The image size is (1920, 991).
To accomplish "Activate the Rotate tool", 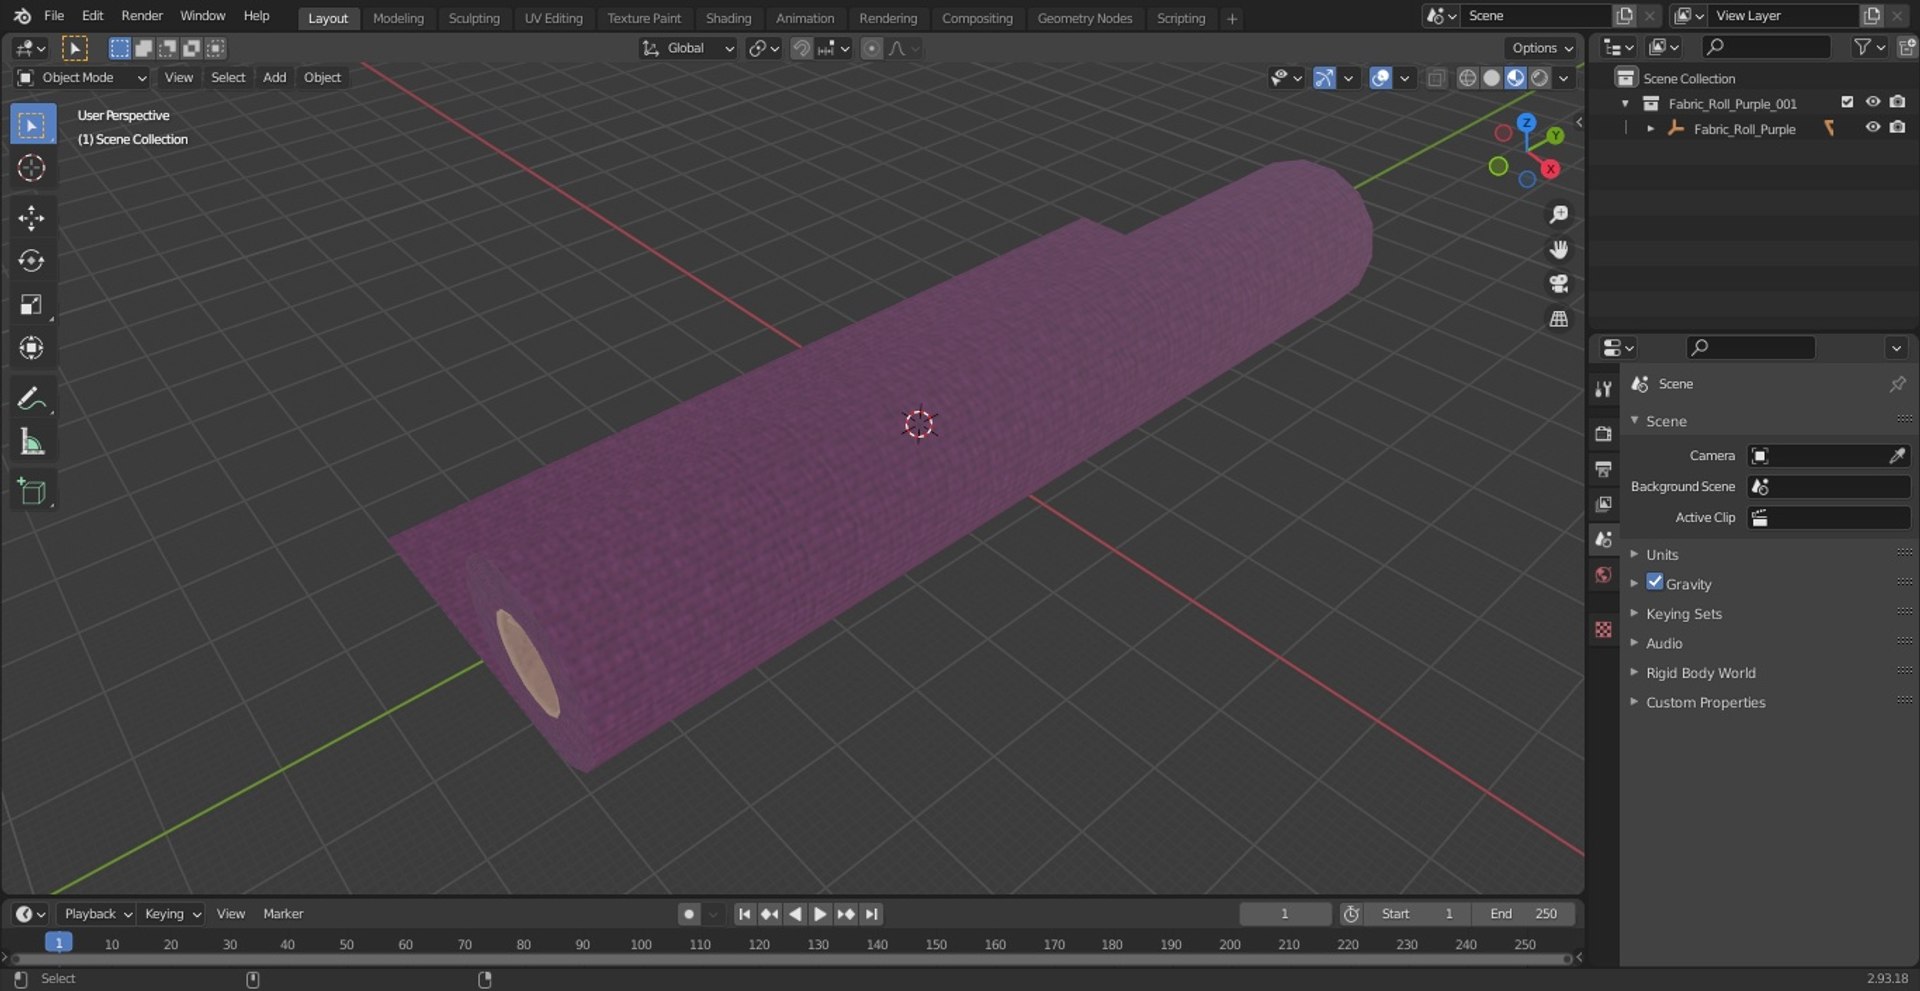I will [32, 261].
